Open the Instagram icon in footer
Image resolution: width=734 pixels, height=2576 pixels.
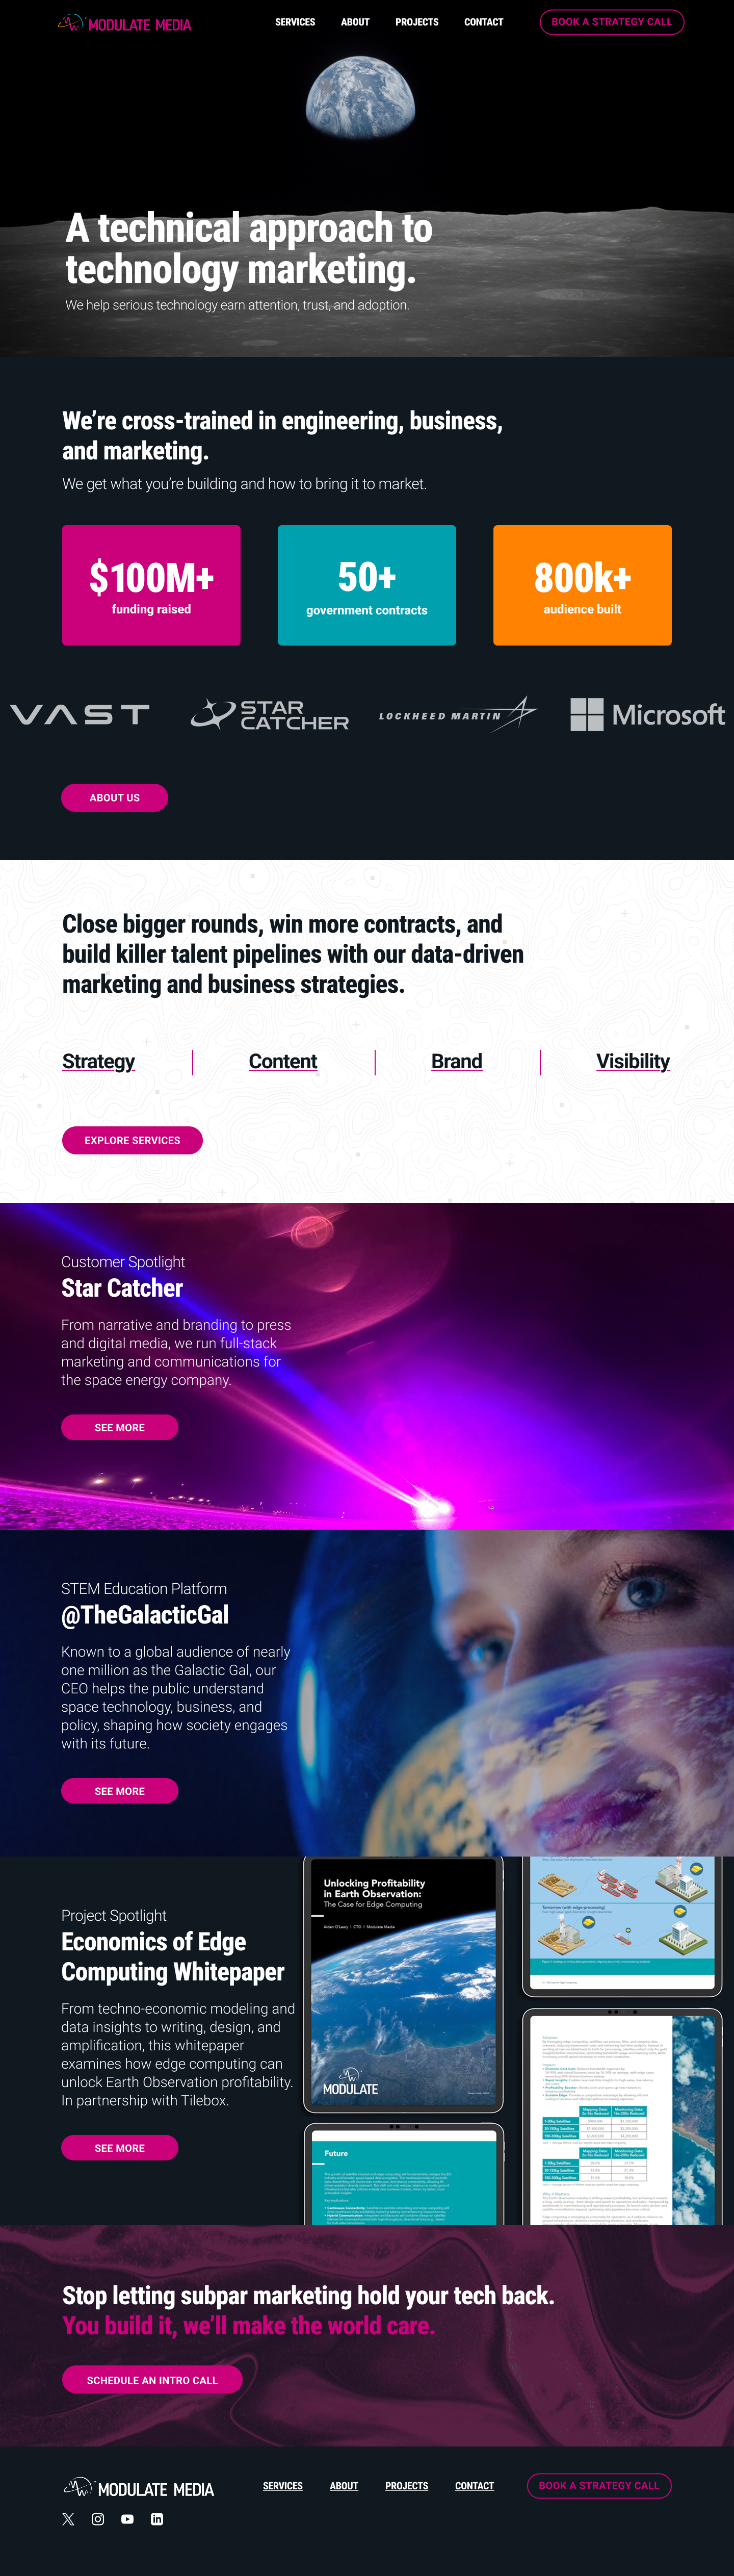pyautogui.click(x=98, y=2519)
